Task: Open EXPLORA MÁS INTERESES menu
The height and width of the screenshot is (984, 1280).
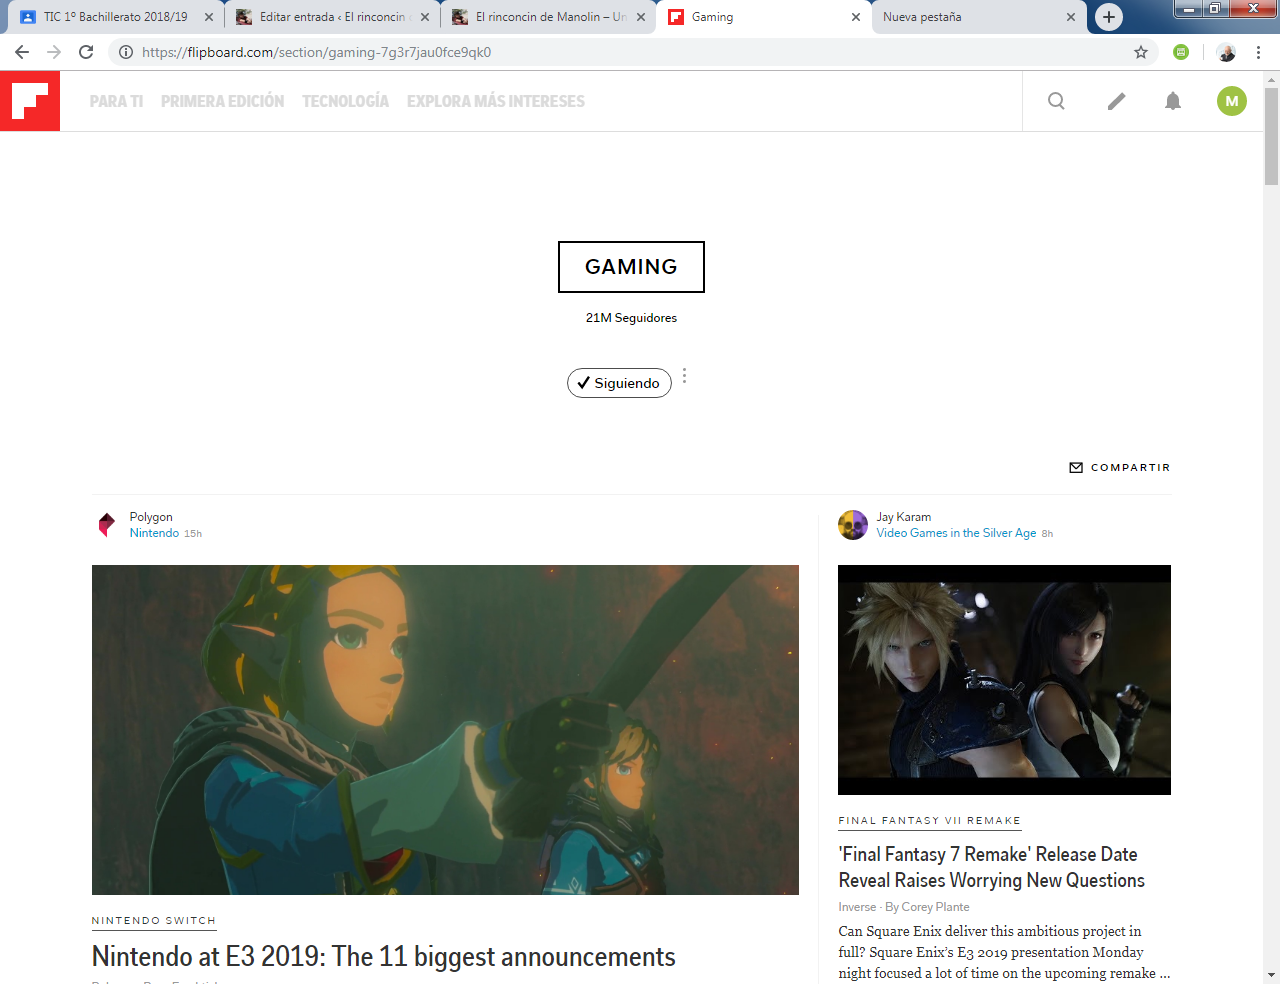Action: (495, 101)
